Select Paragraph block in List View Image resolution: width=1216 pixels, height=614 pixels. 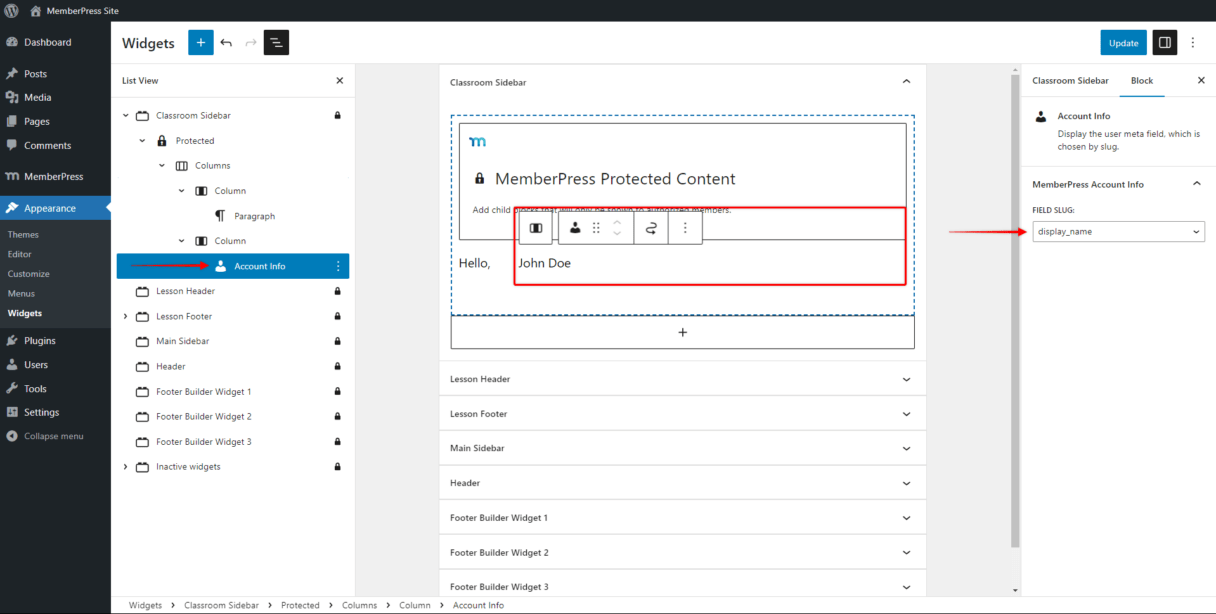[254, 216]
